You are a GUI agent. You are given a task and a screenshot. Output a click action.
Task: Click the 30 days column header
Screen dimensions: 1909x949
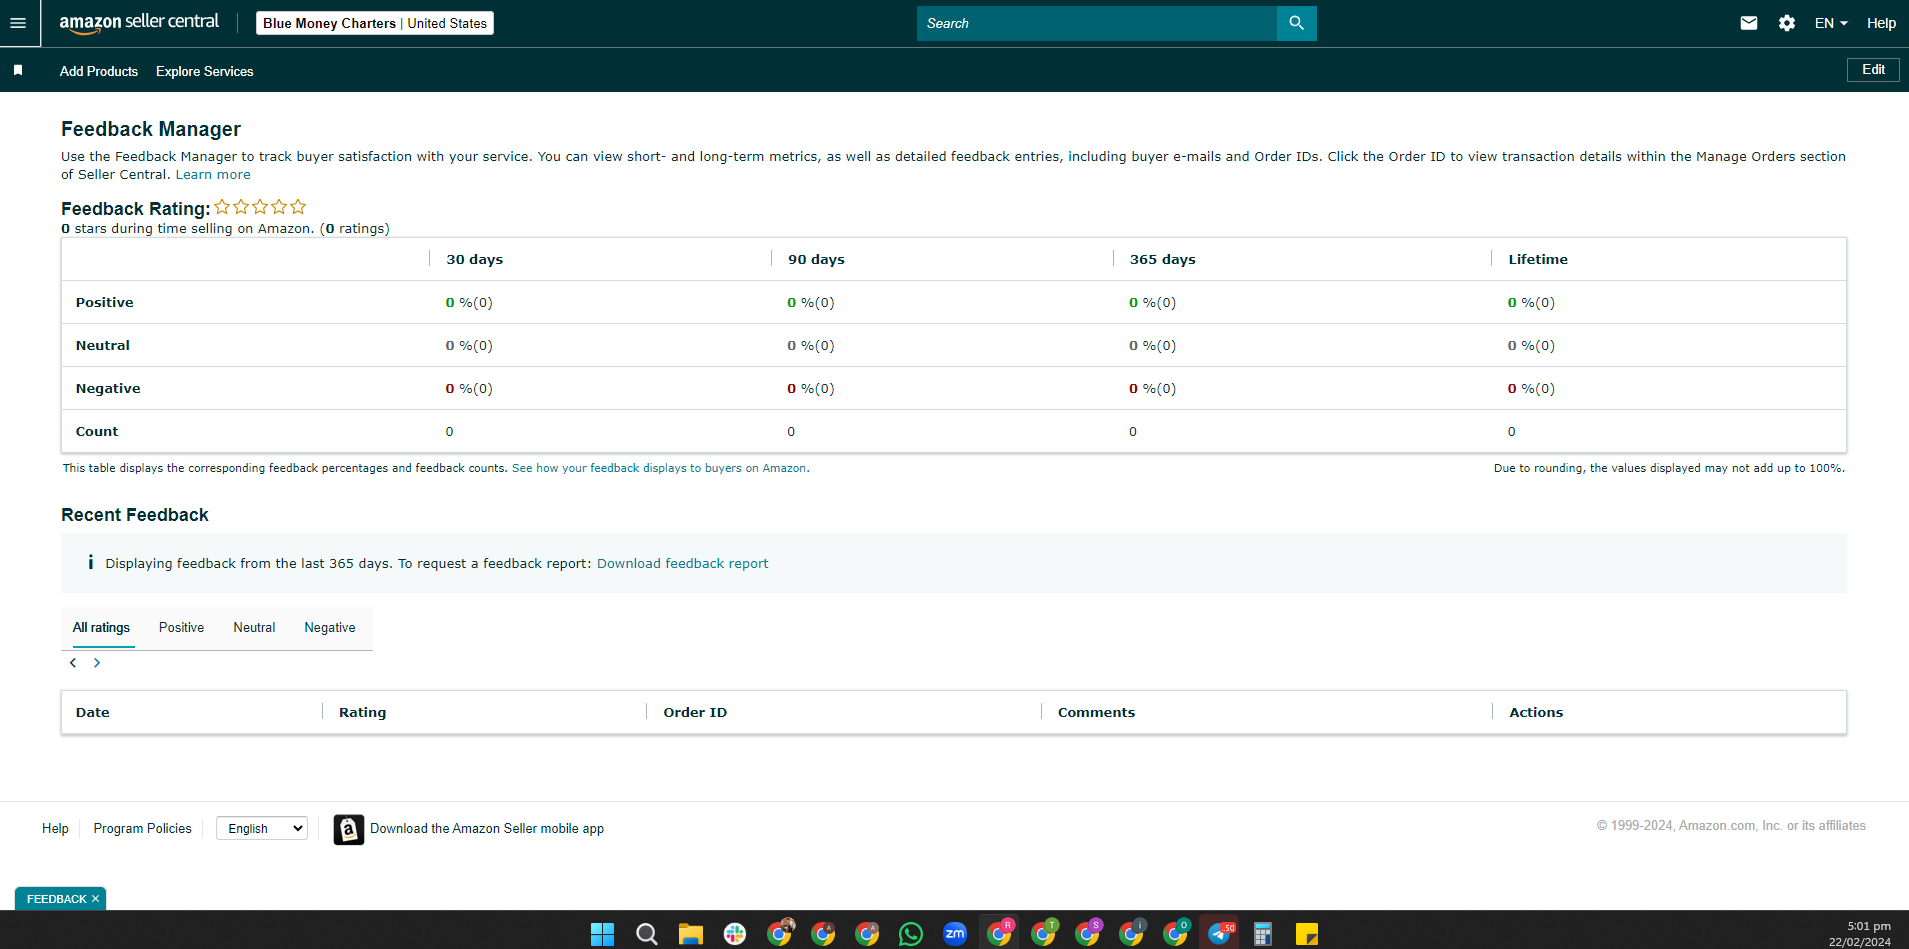point(475,259)
